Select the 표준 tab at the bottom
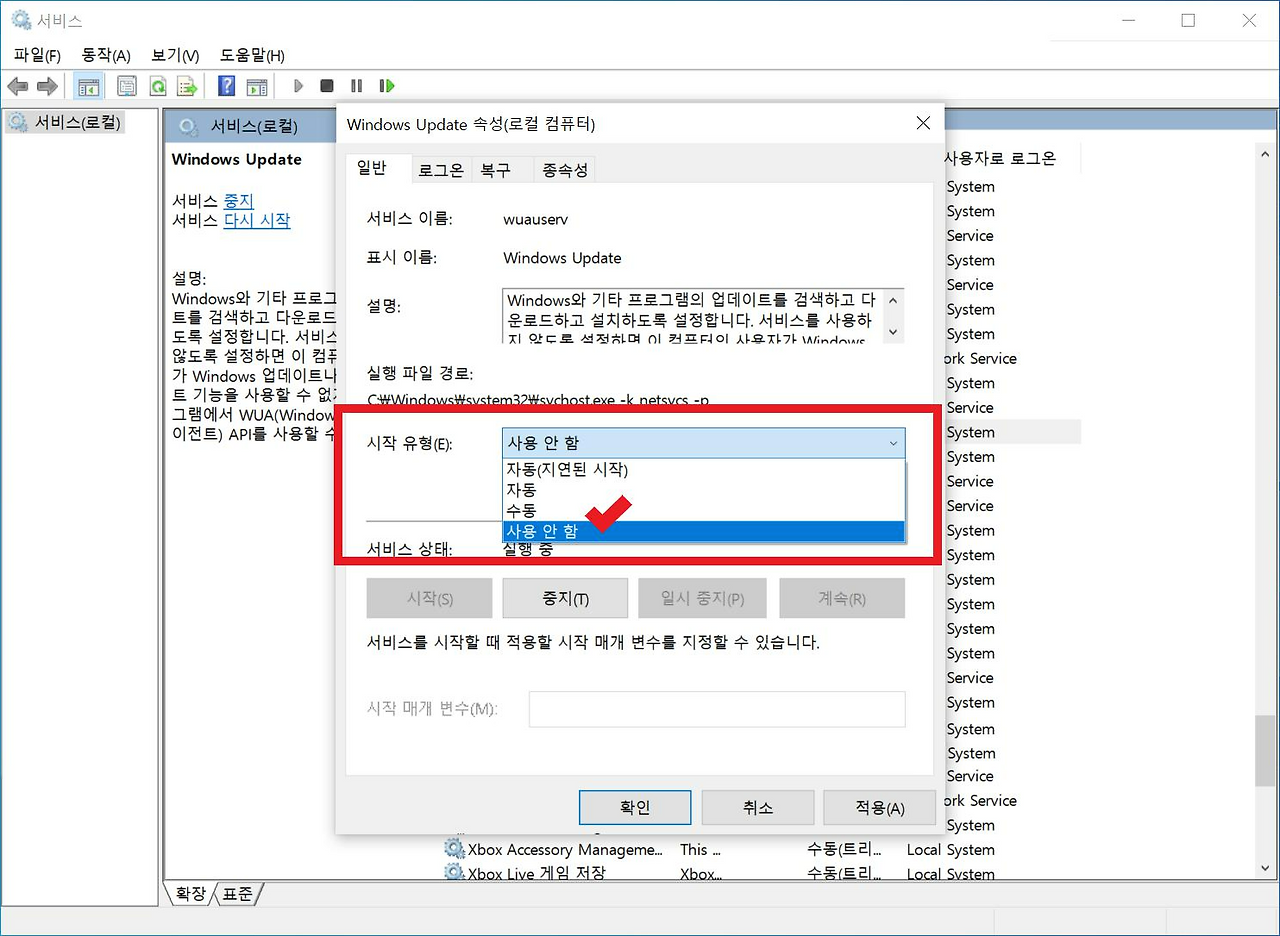Screen dimensions: 1280x936 pos(238,894)
